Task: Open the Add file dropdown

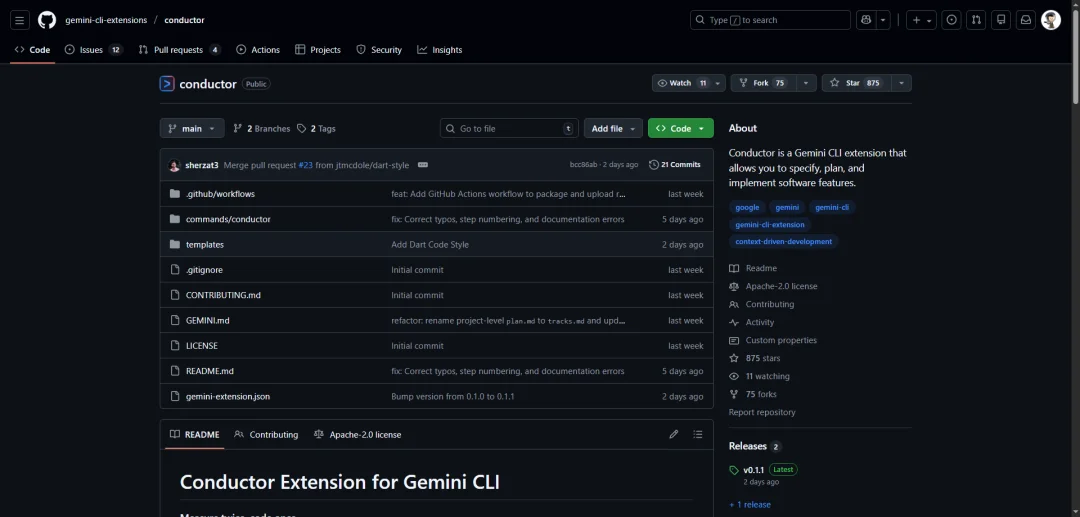Action: coord(613,128)
